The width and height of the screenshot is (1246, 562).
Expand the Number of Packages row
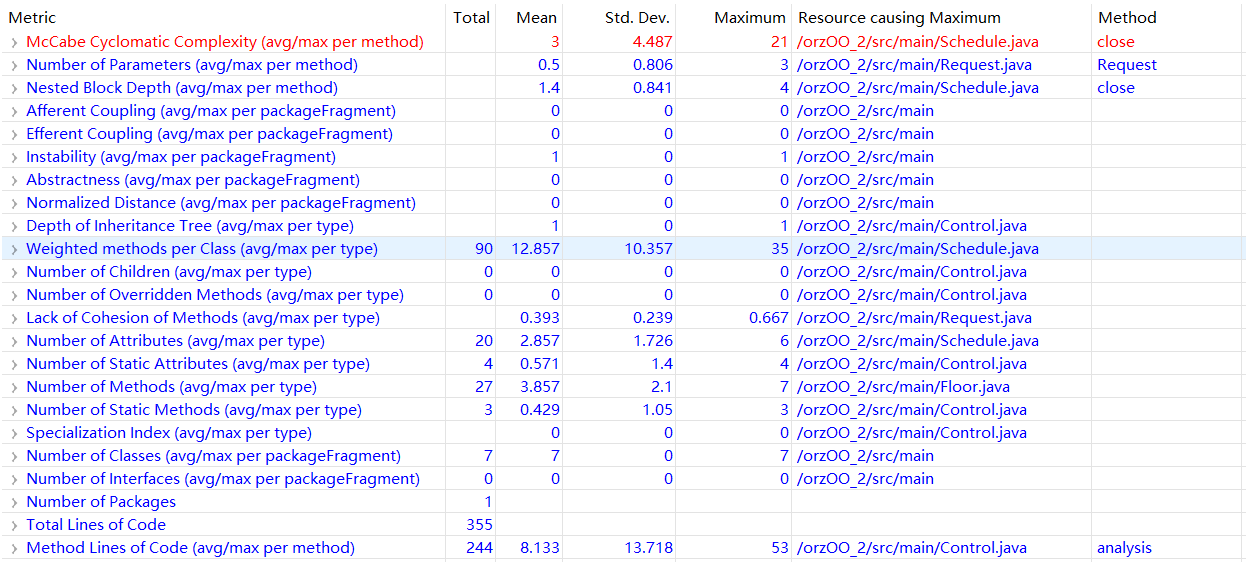14,502
